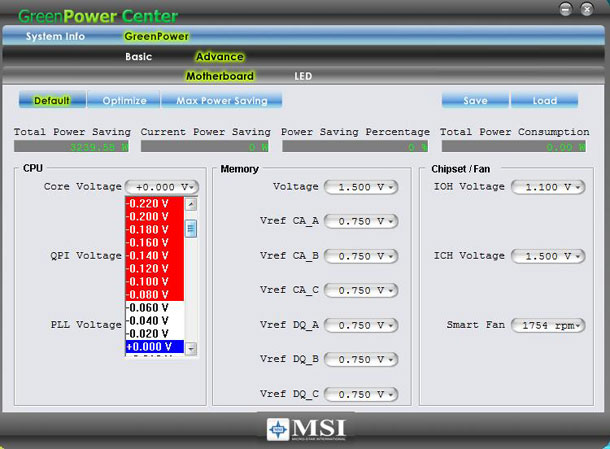Open IOH Voltage dropdown

click(x=548, y=187)
